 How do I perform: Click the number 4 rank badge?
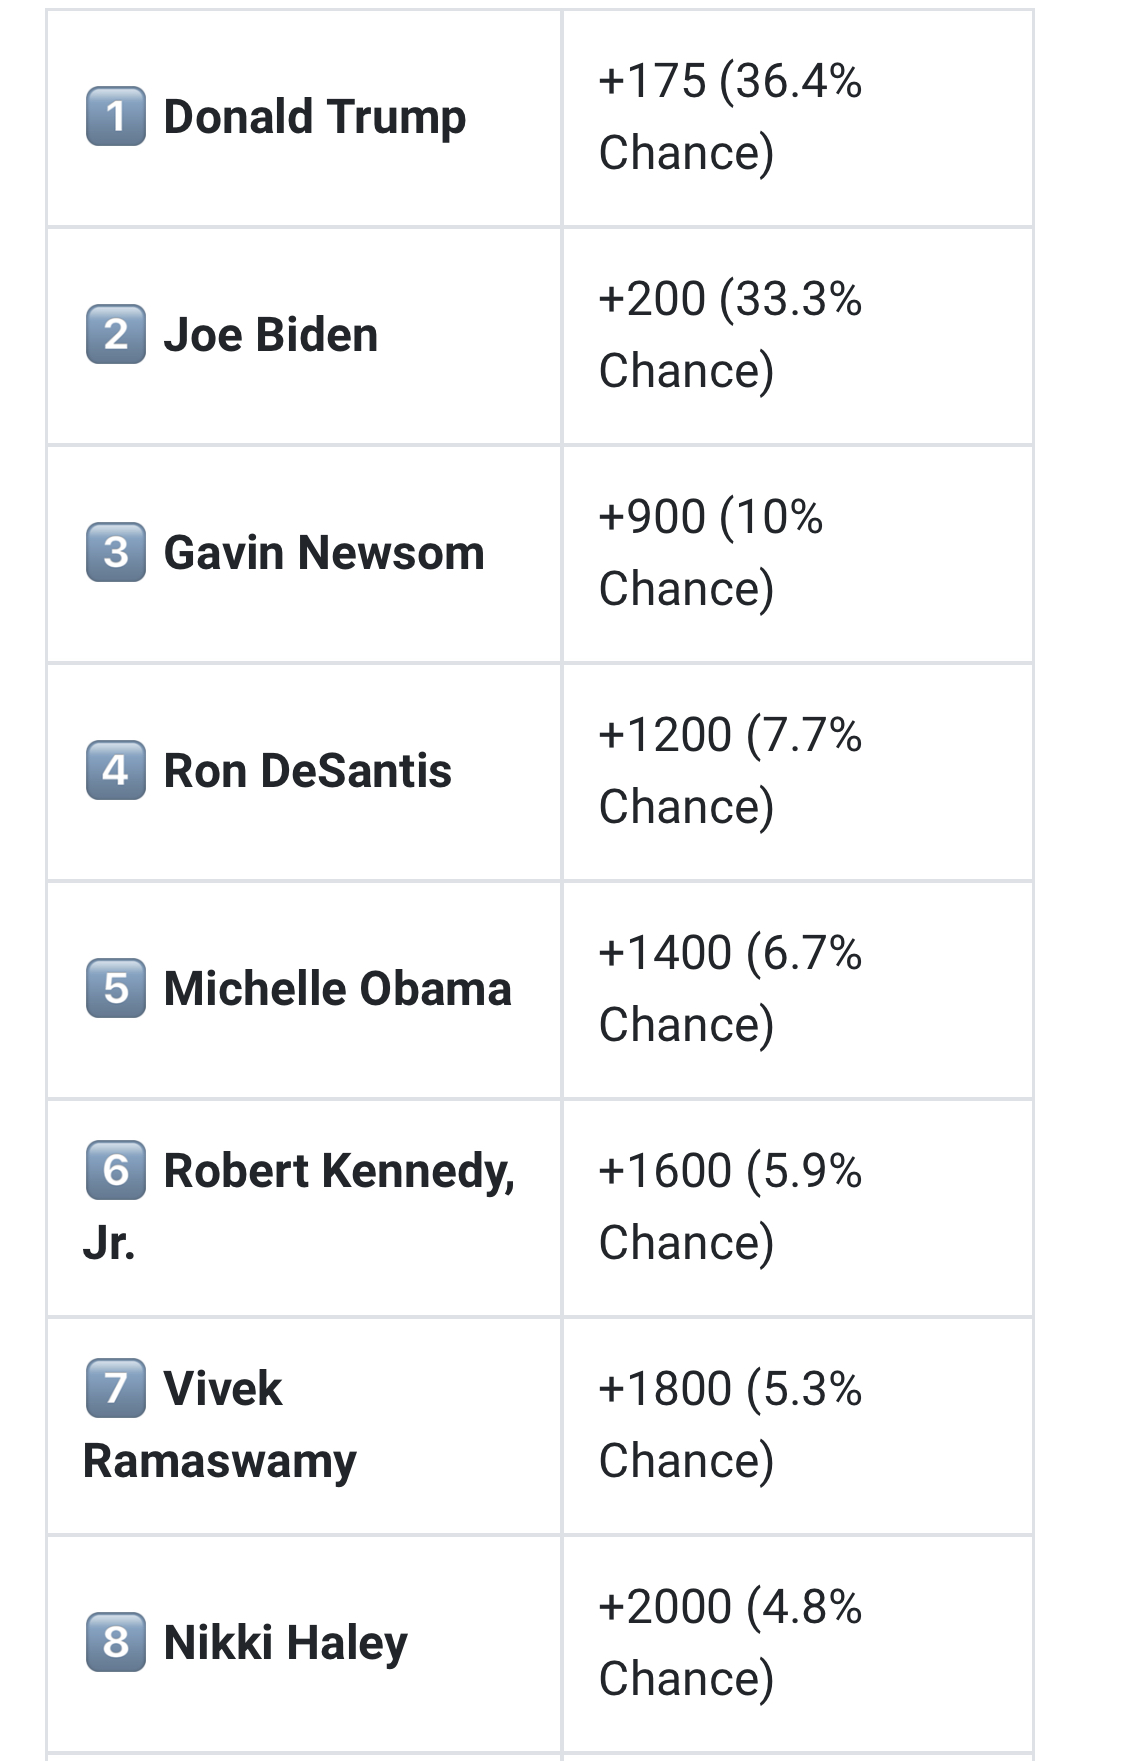click(116, 770)
